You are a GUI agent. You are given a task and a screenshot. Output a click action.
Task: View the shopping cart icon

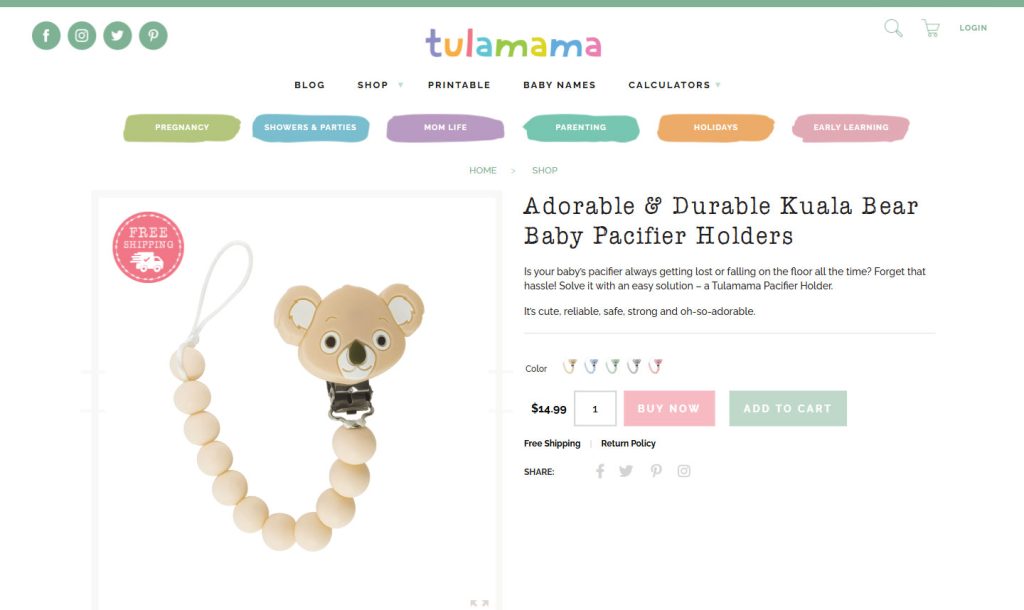(x=931, y=28)
